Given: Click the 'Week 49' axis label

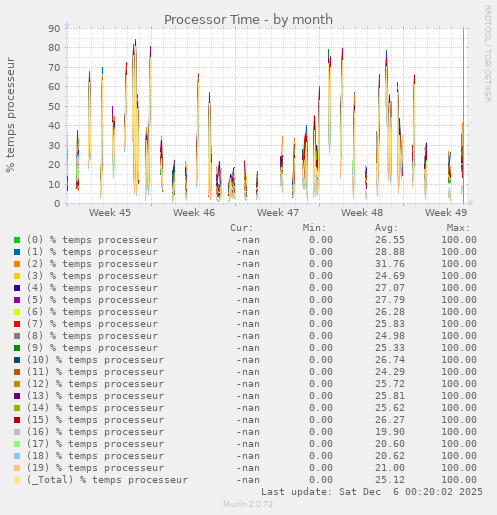Looking at the screenshot, I should [x=446, y=213].
